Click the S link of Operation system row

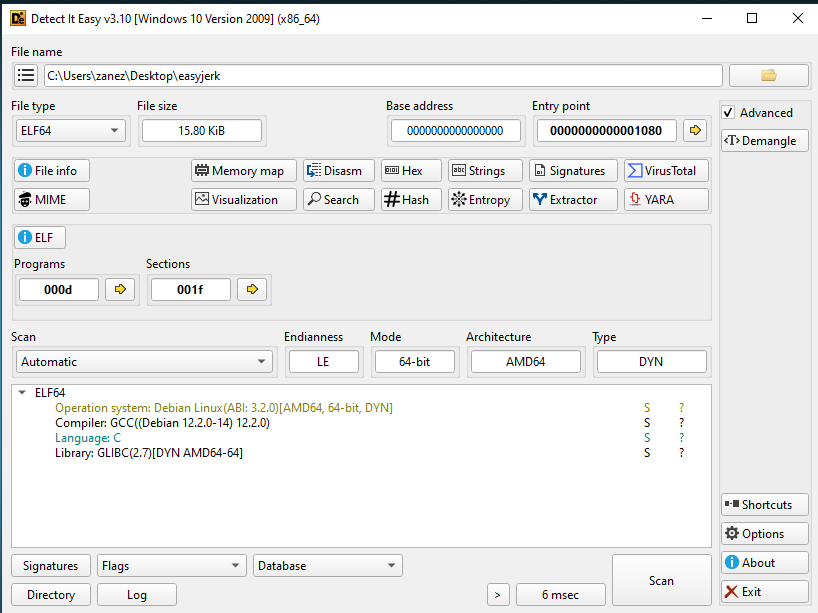pyautogui.click(x=647, y=408)
